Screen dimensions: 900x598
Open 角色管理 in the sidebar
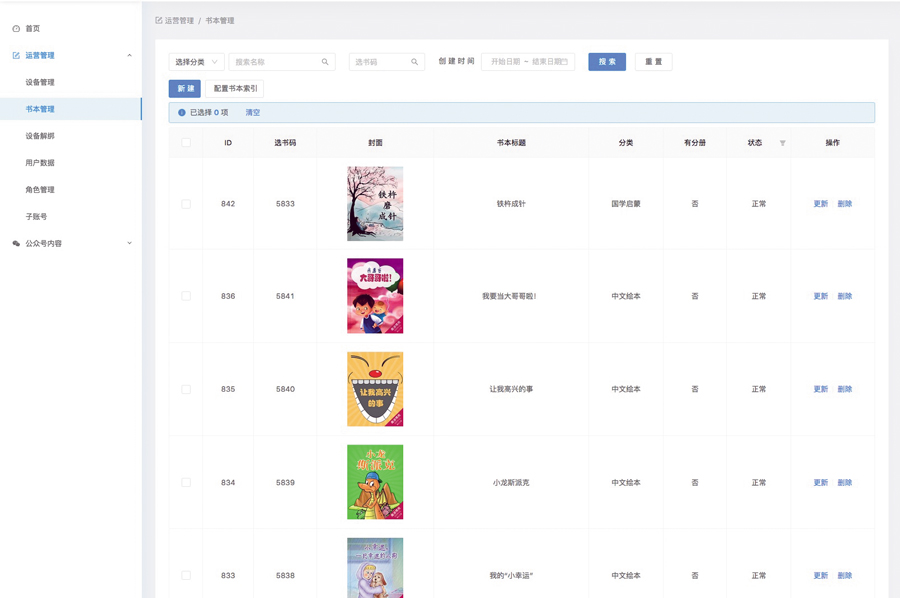(40, 189)
